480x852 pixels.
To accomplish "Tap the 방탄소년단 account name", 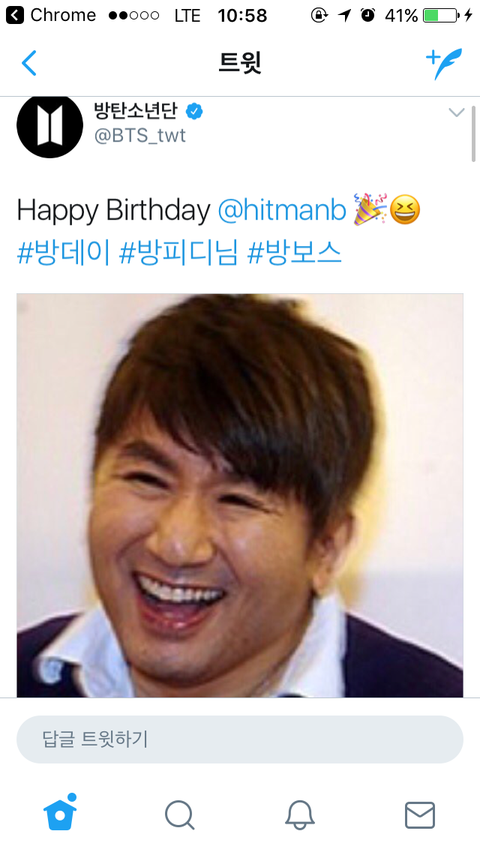I will [136, 111].
